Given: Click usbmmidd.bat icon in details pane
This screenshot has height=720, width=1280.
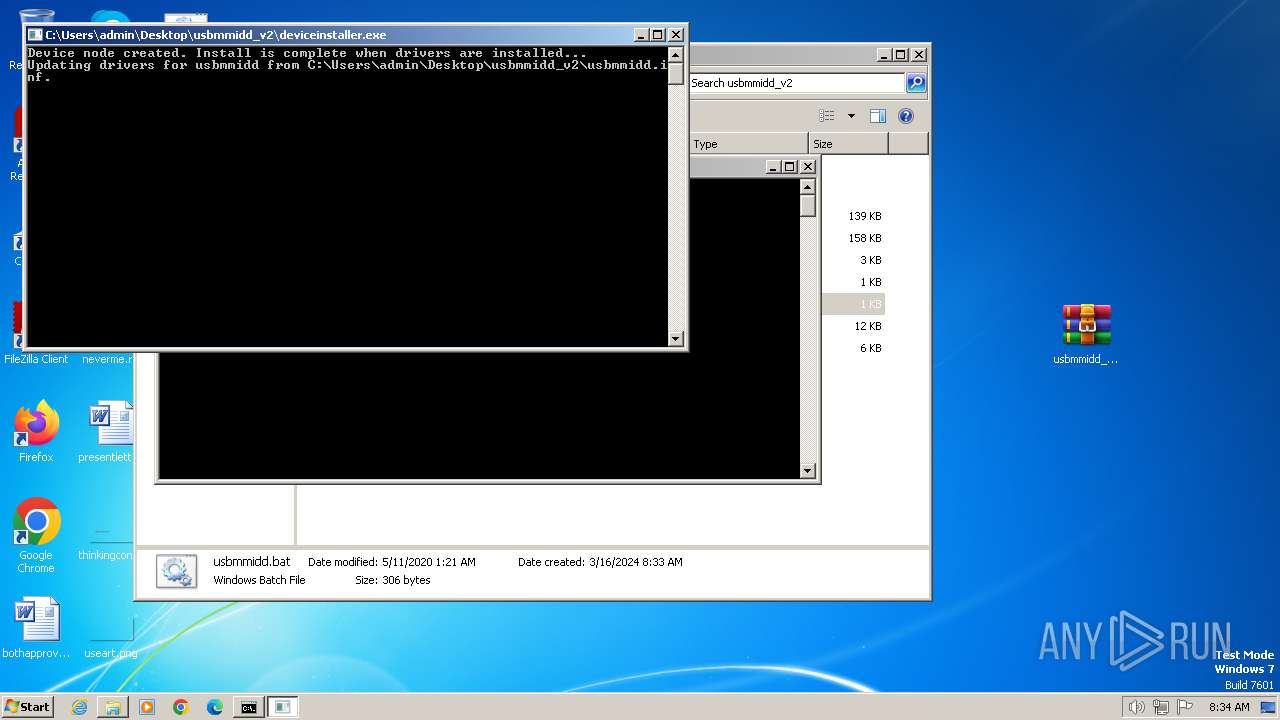Looking at the screenshot, I should click(177, 571).
